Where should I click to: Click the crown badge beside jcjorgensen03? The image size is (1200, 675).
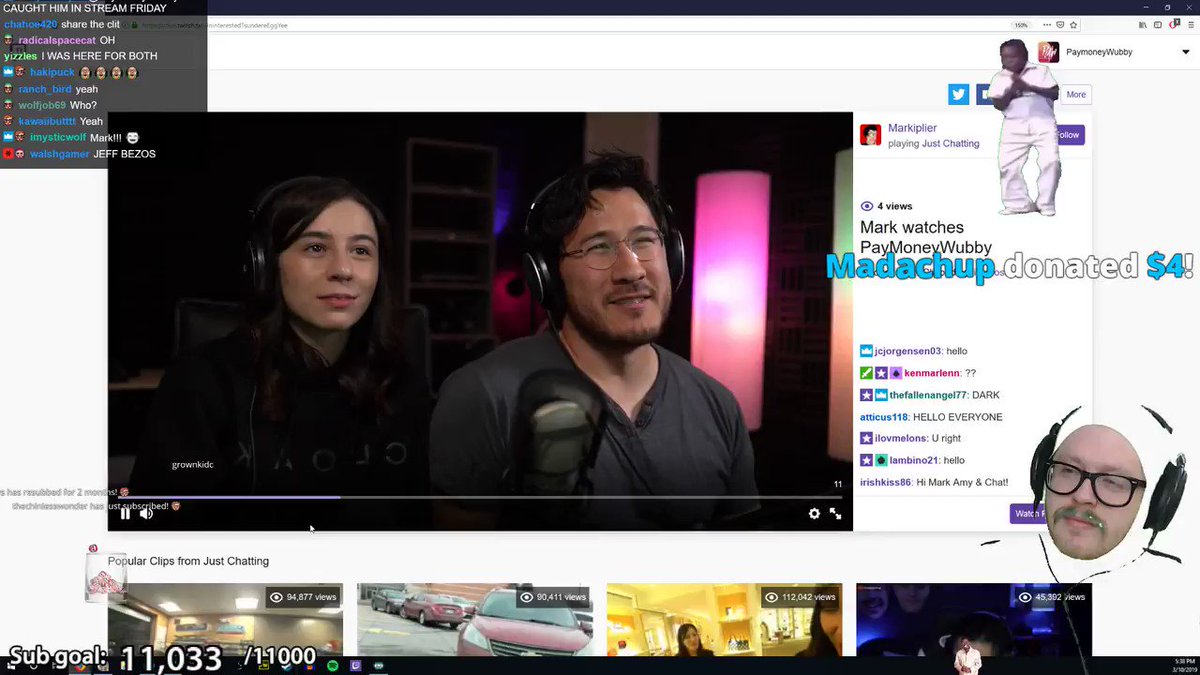click(x=866, y=351)
